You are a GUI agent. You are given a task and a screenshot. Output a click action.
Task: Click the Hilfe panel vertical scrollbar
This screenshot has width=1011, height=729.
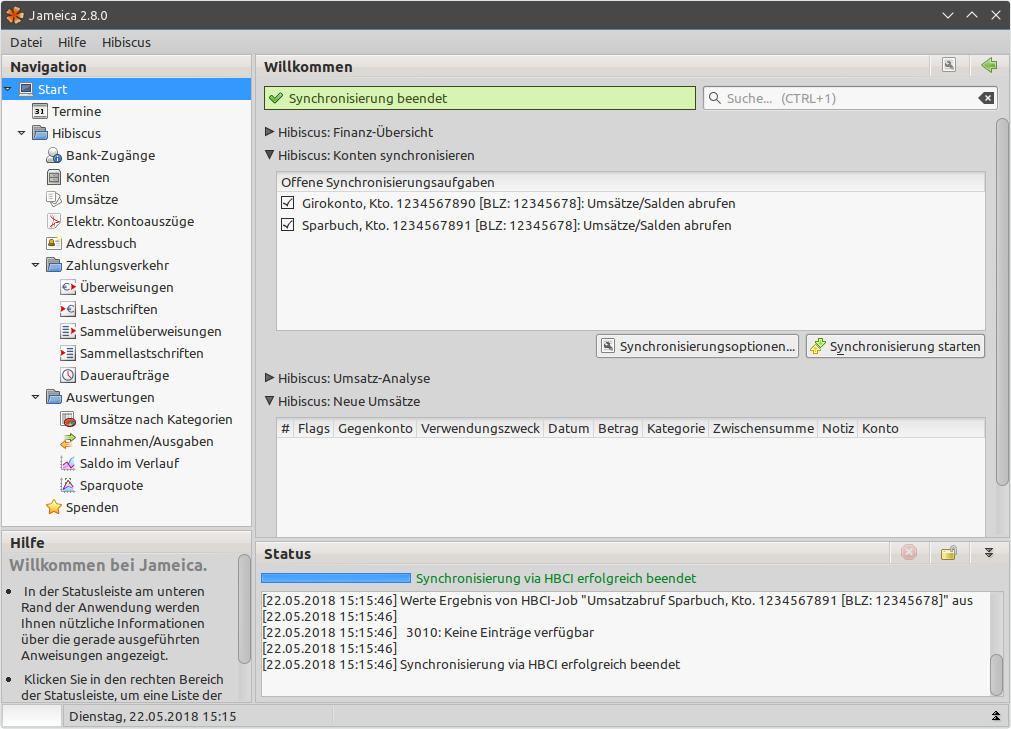[x=244, y=609]
